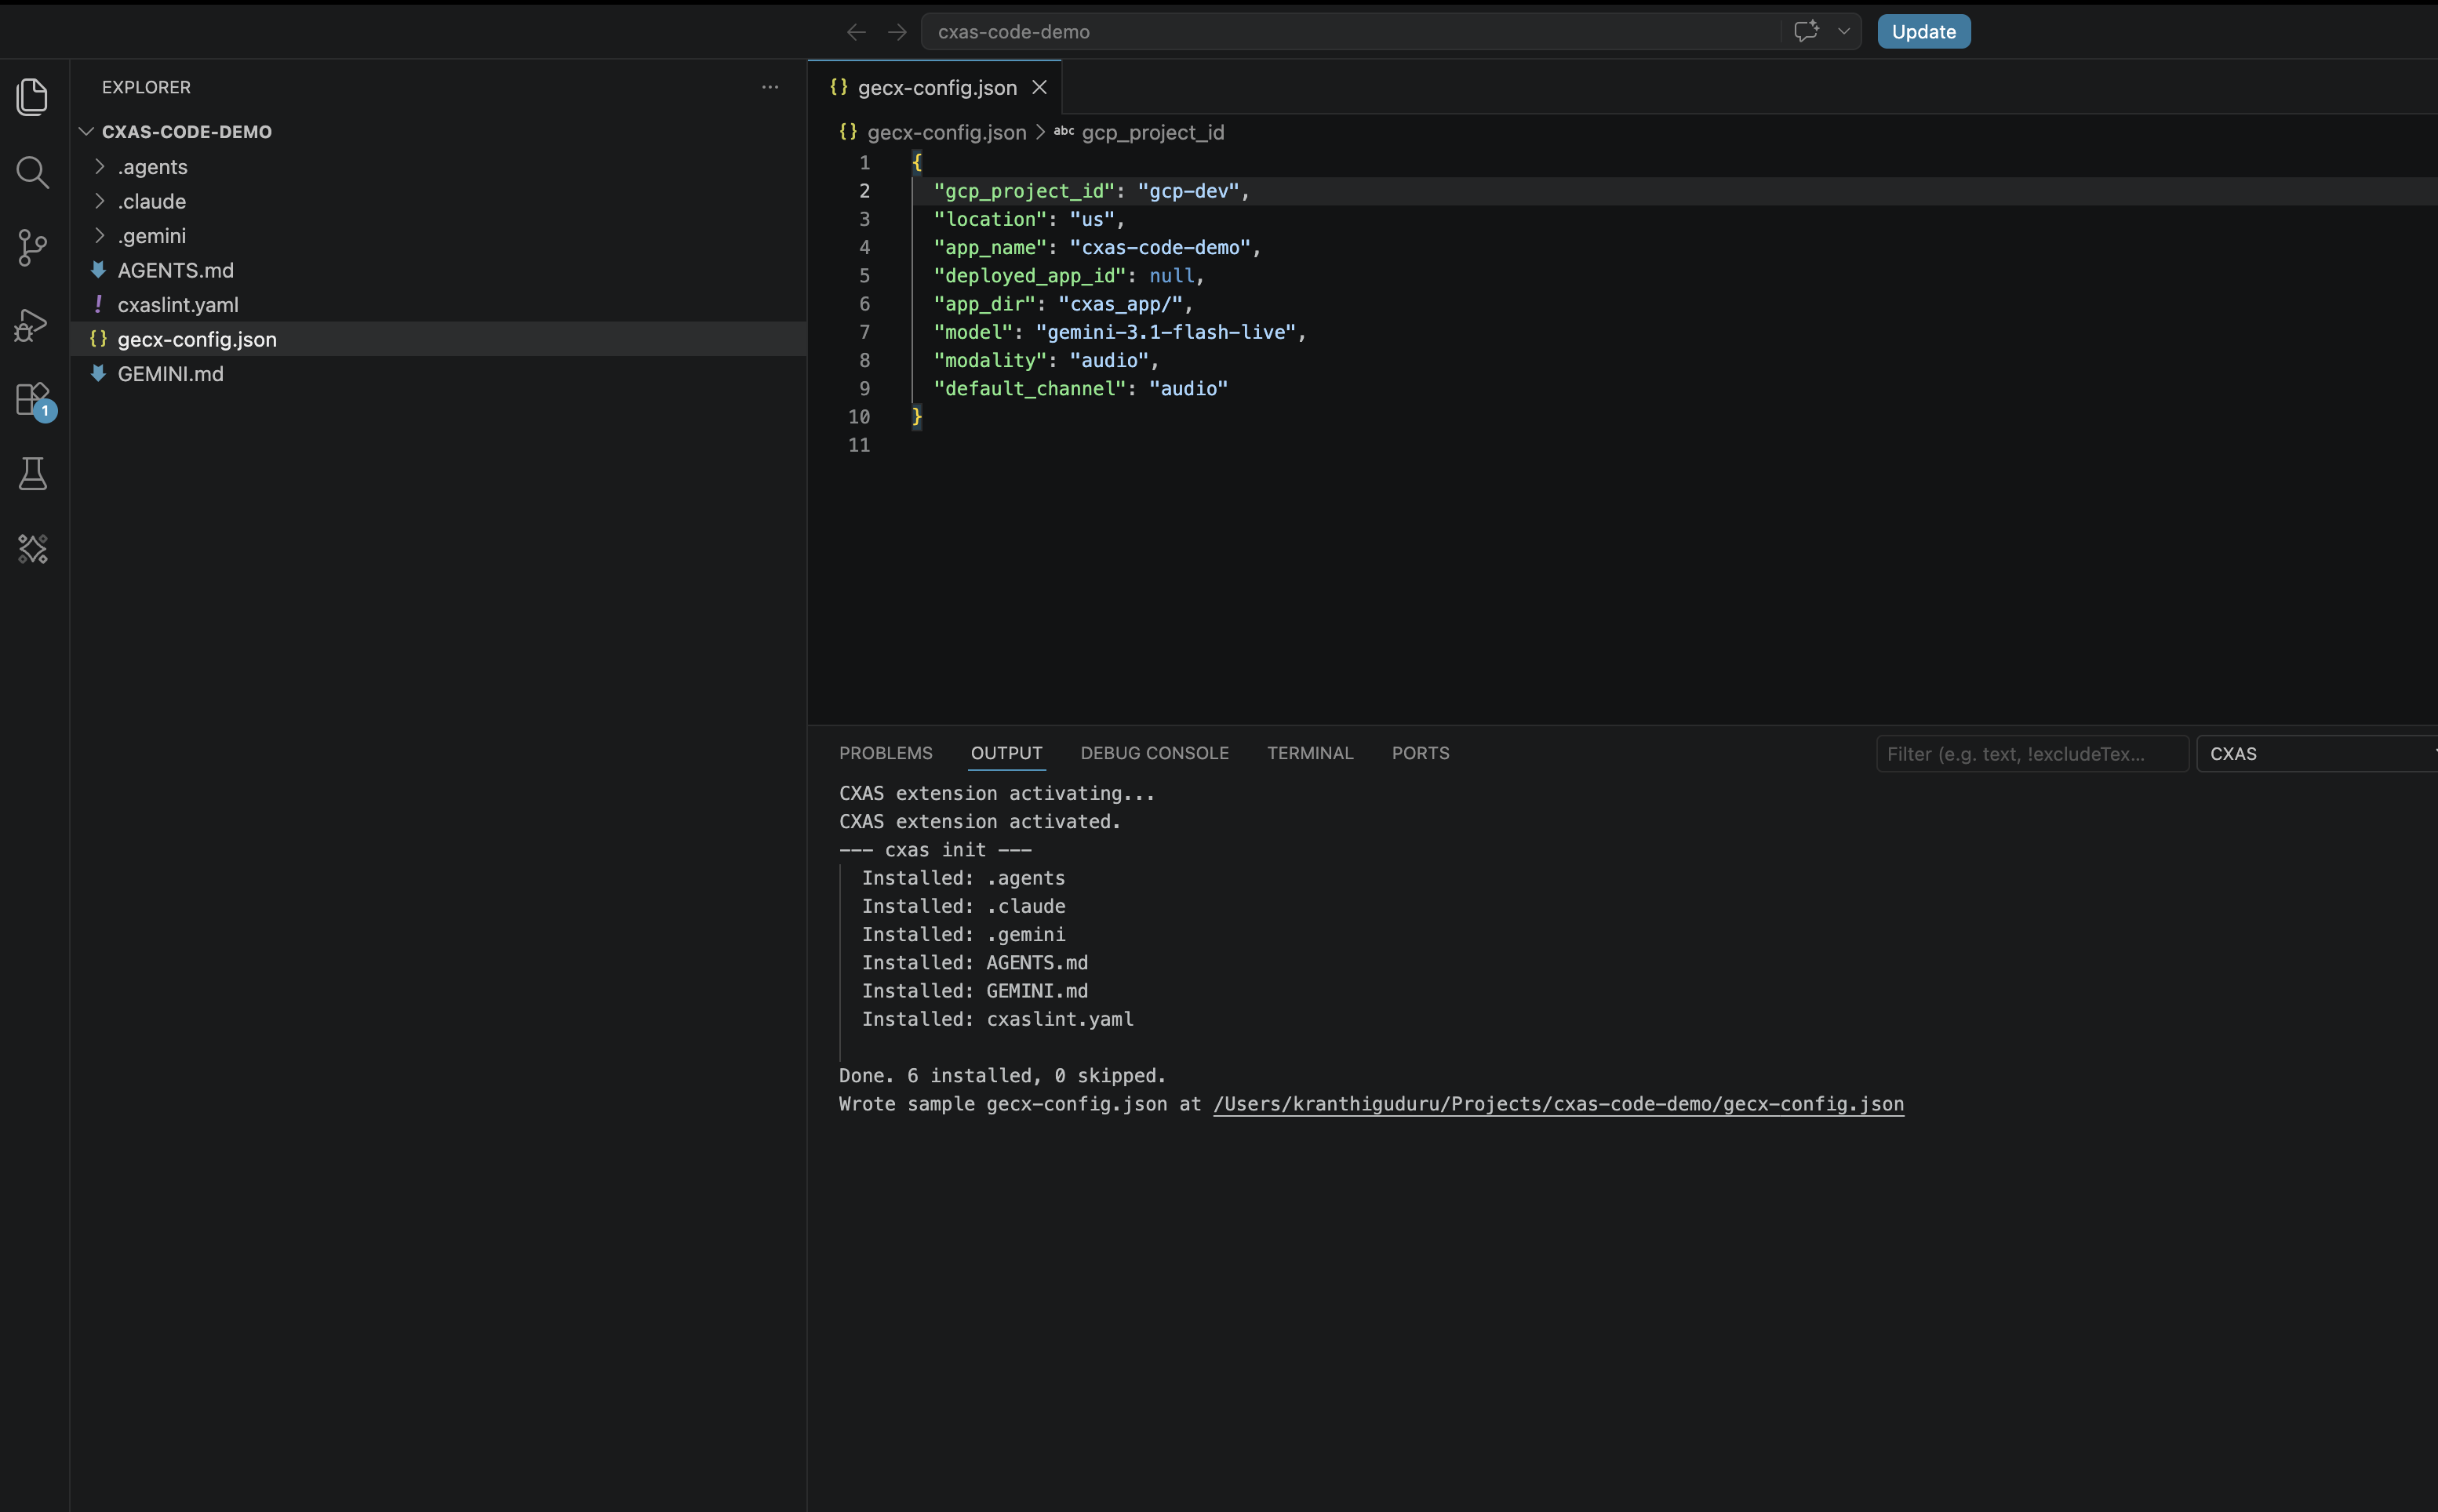Image resolution: width=2438 pixels, height=1512 pixels.
Task: Click gecx-config.json breadcrumb item
Action: (946, 132)
